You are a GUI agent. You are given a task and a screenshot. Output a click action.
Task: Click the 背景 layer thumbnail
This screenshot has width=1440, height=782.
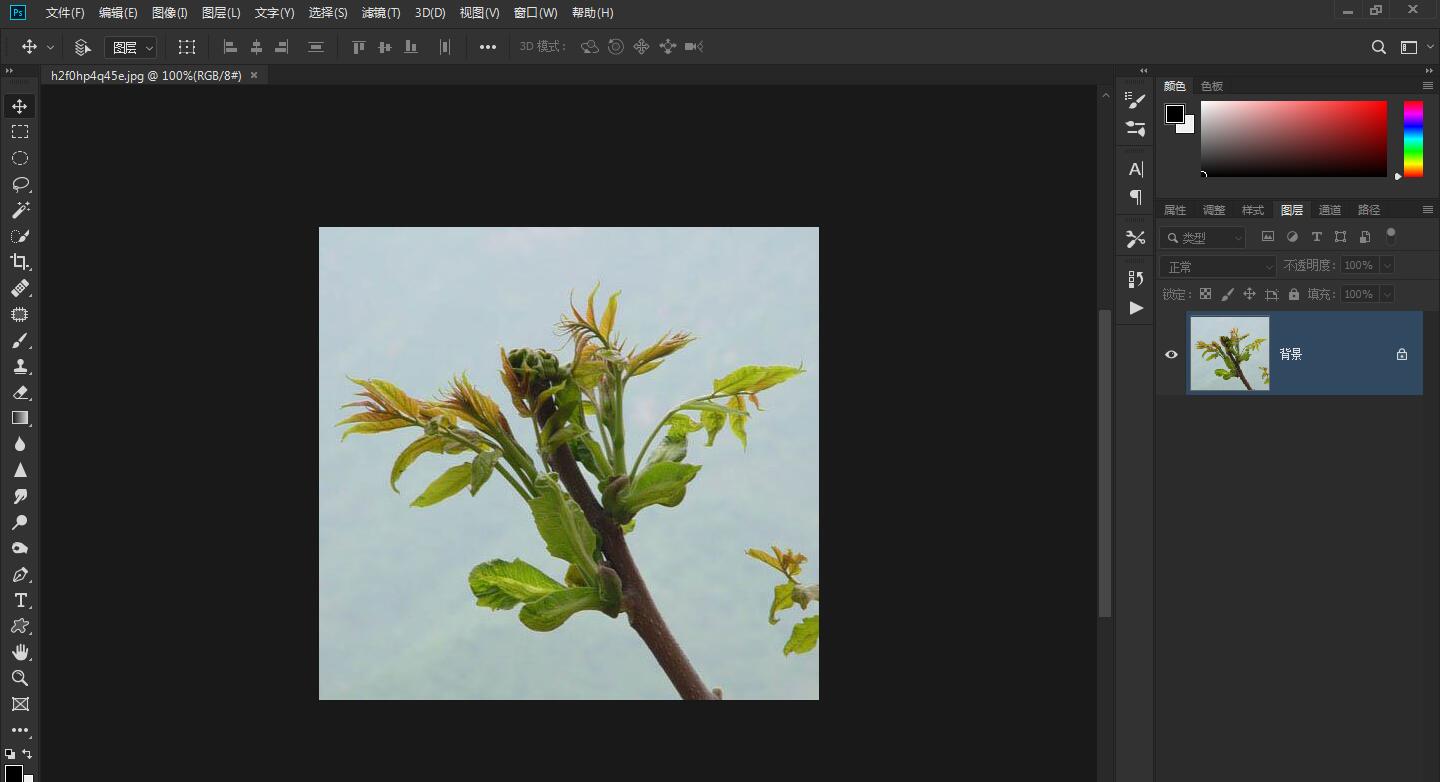pos(1229,353)
